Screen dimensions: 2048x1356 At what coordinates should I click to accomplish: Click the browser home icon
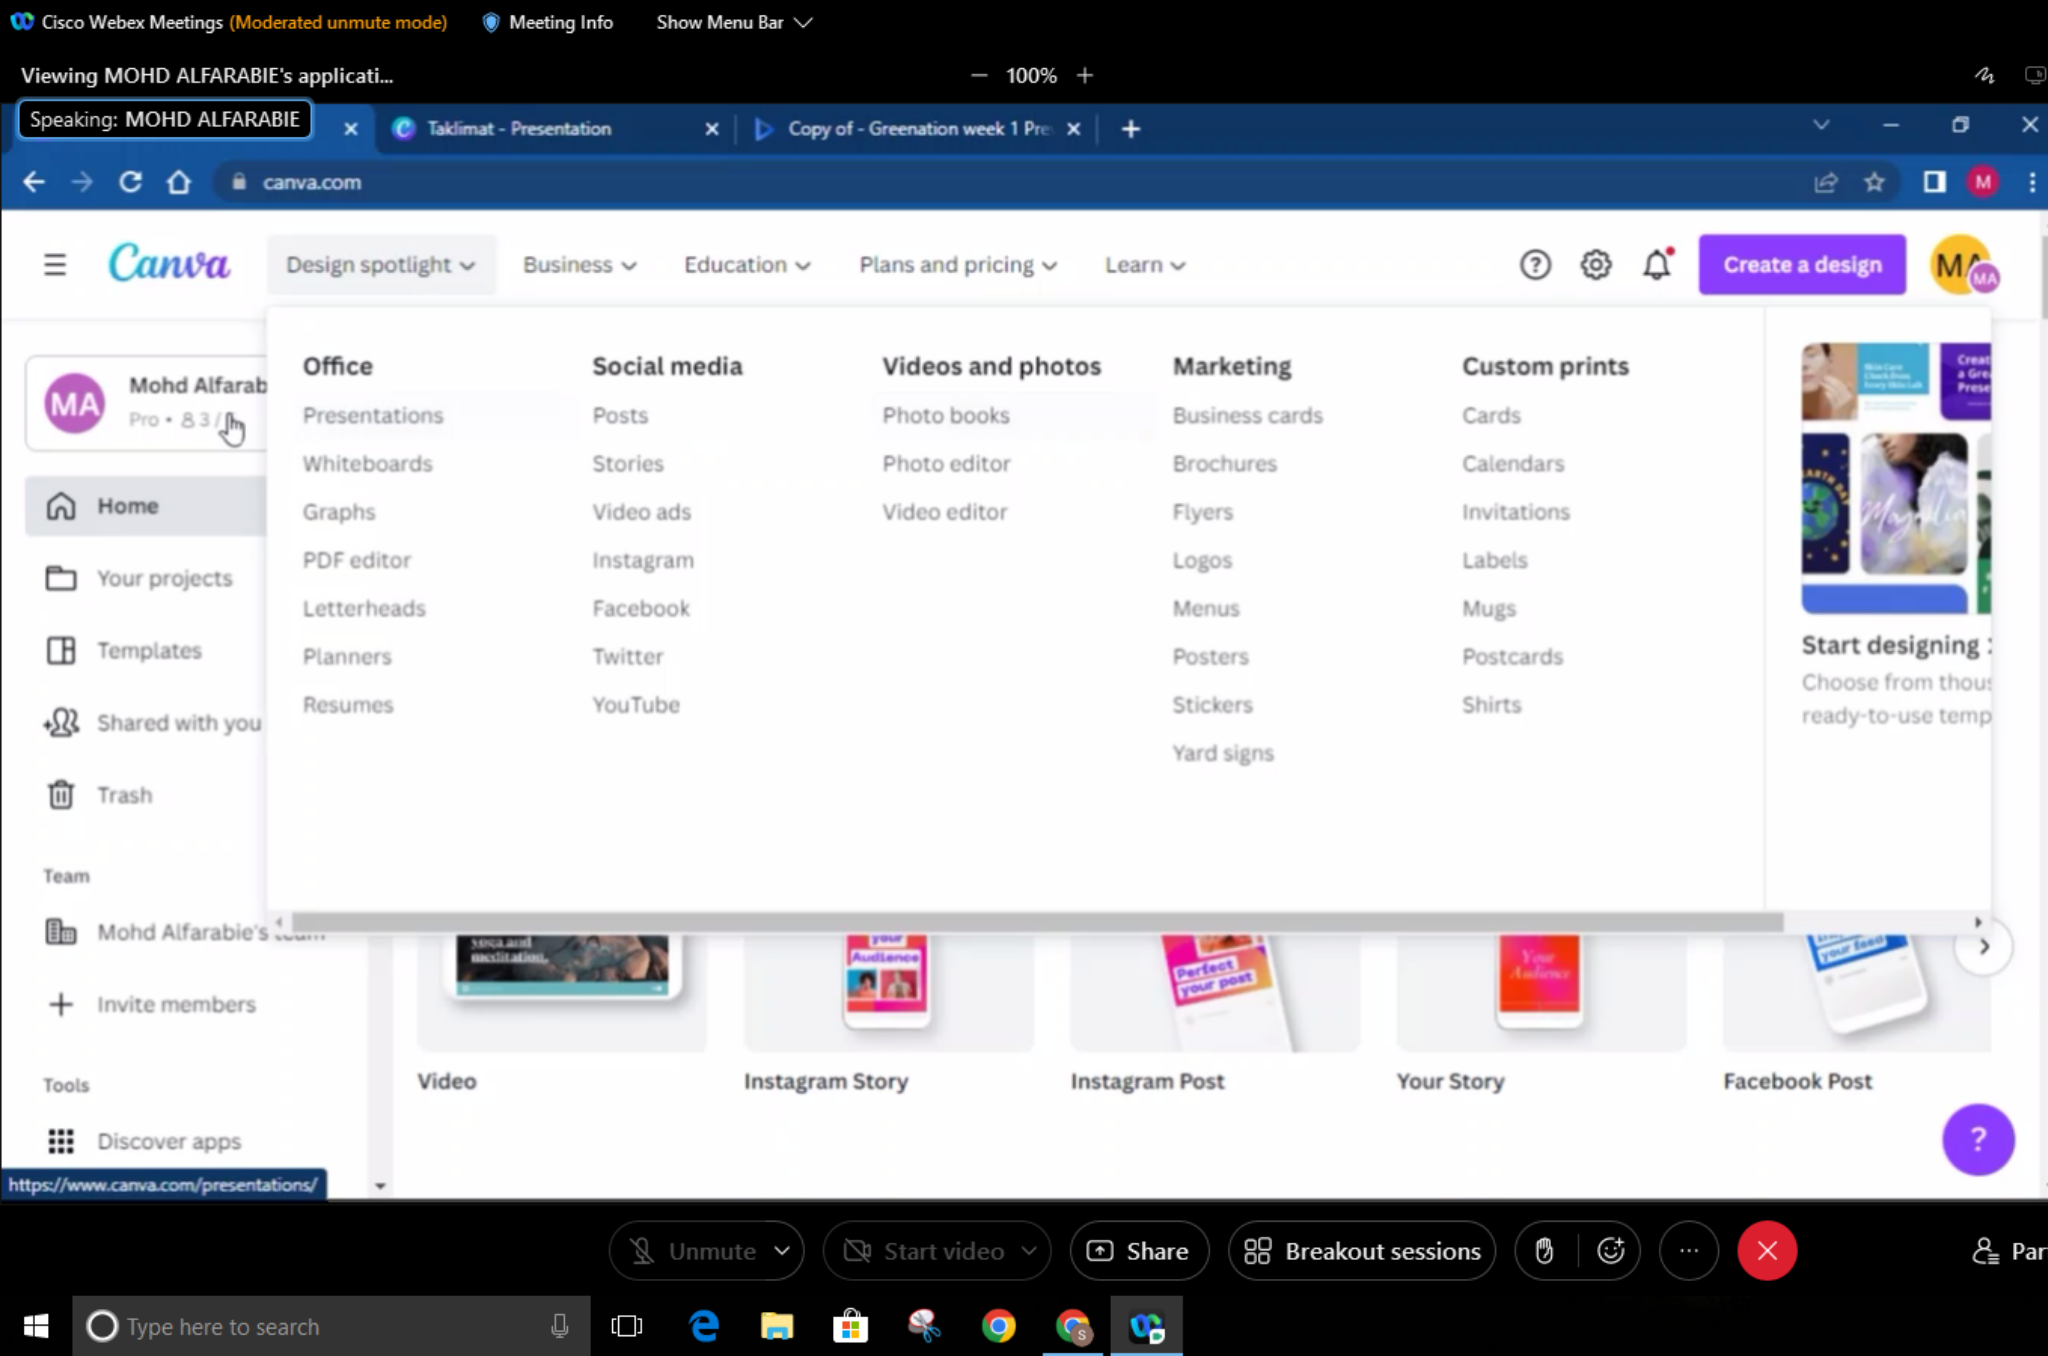pyautogui.click(x=179, y=182)
